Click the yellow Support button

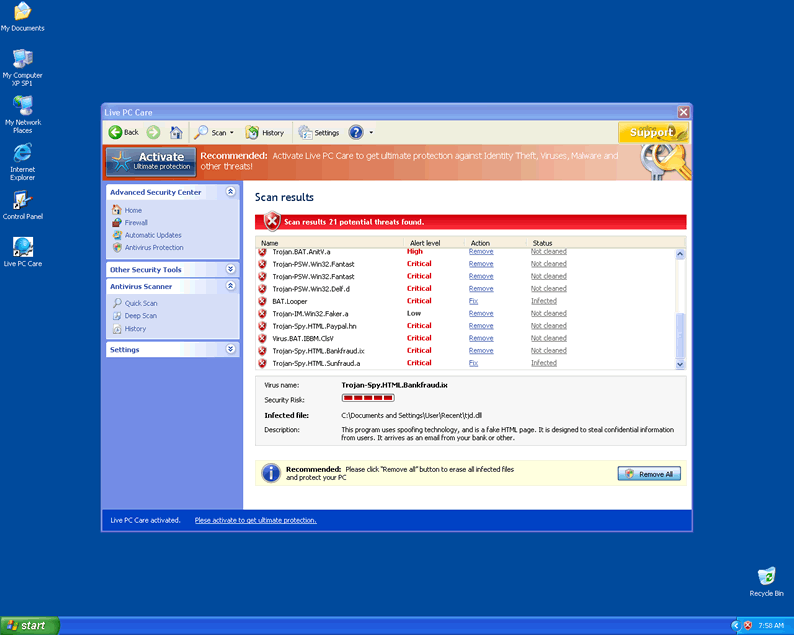tap(652, 132)
